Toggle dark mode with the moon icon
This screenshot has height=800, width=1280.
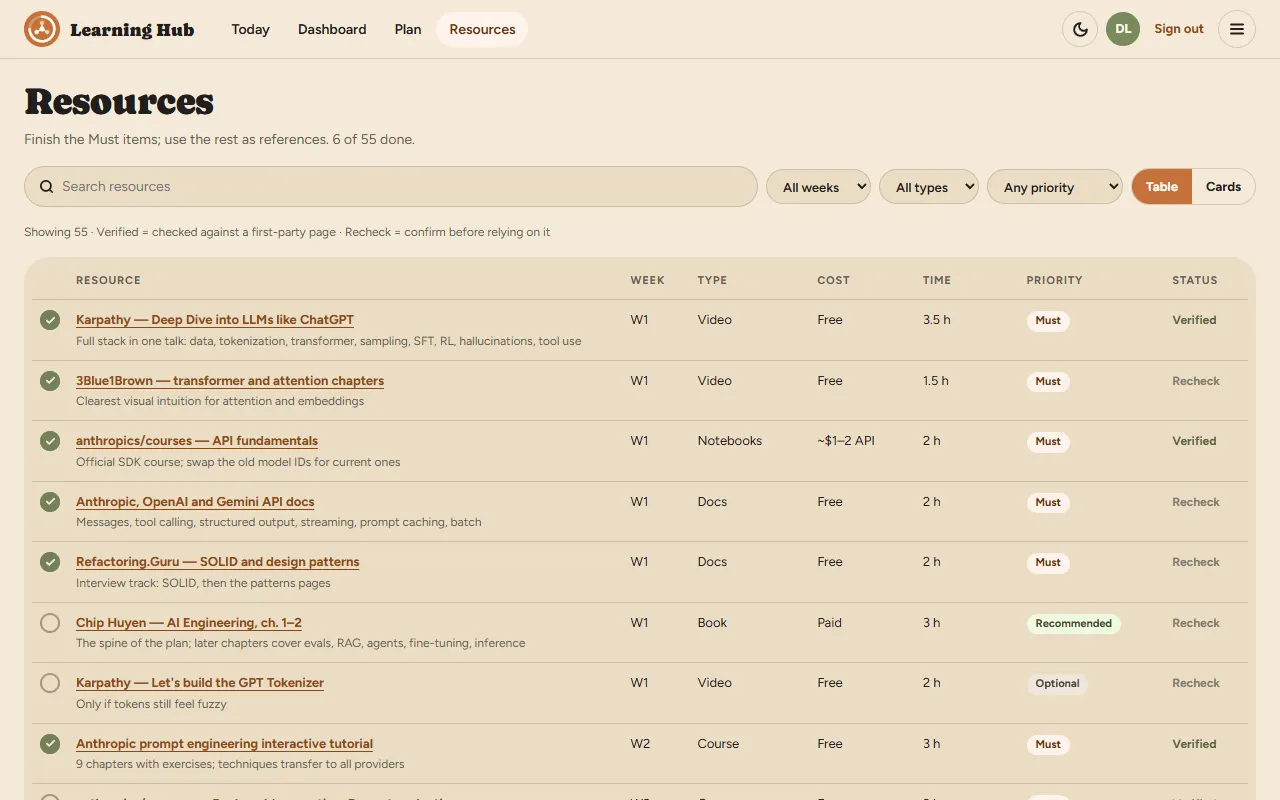pos(1080,29)
